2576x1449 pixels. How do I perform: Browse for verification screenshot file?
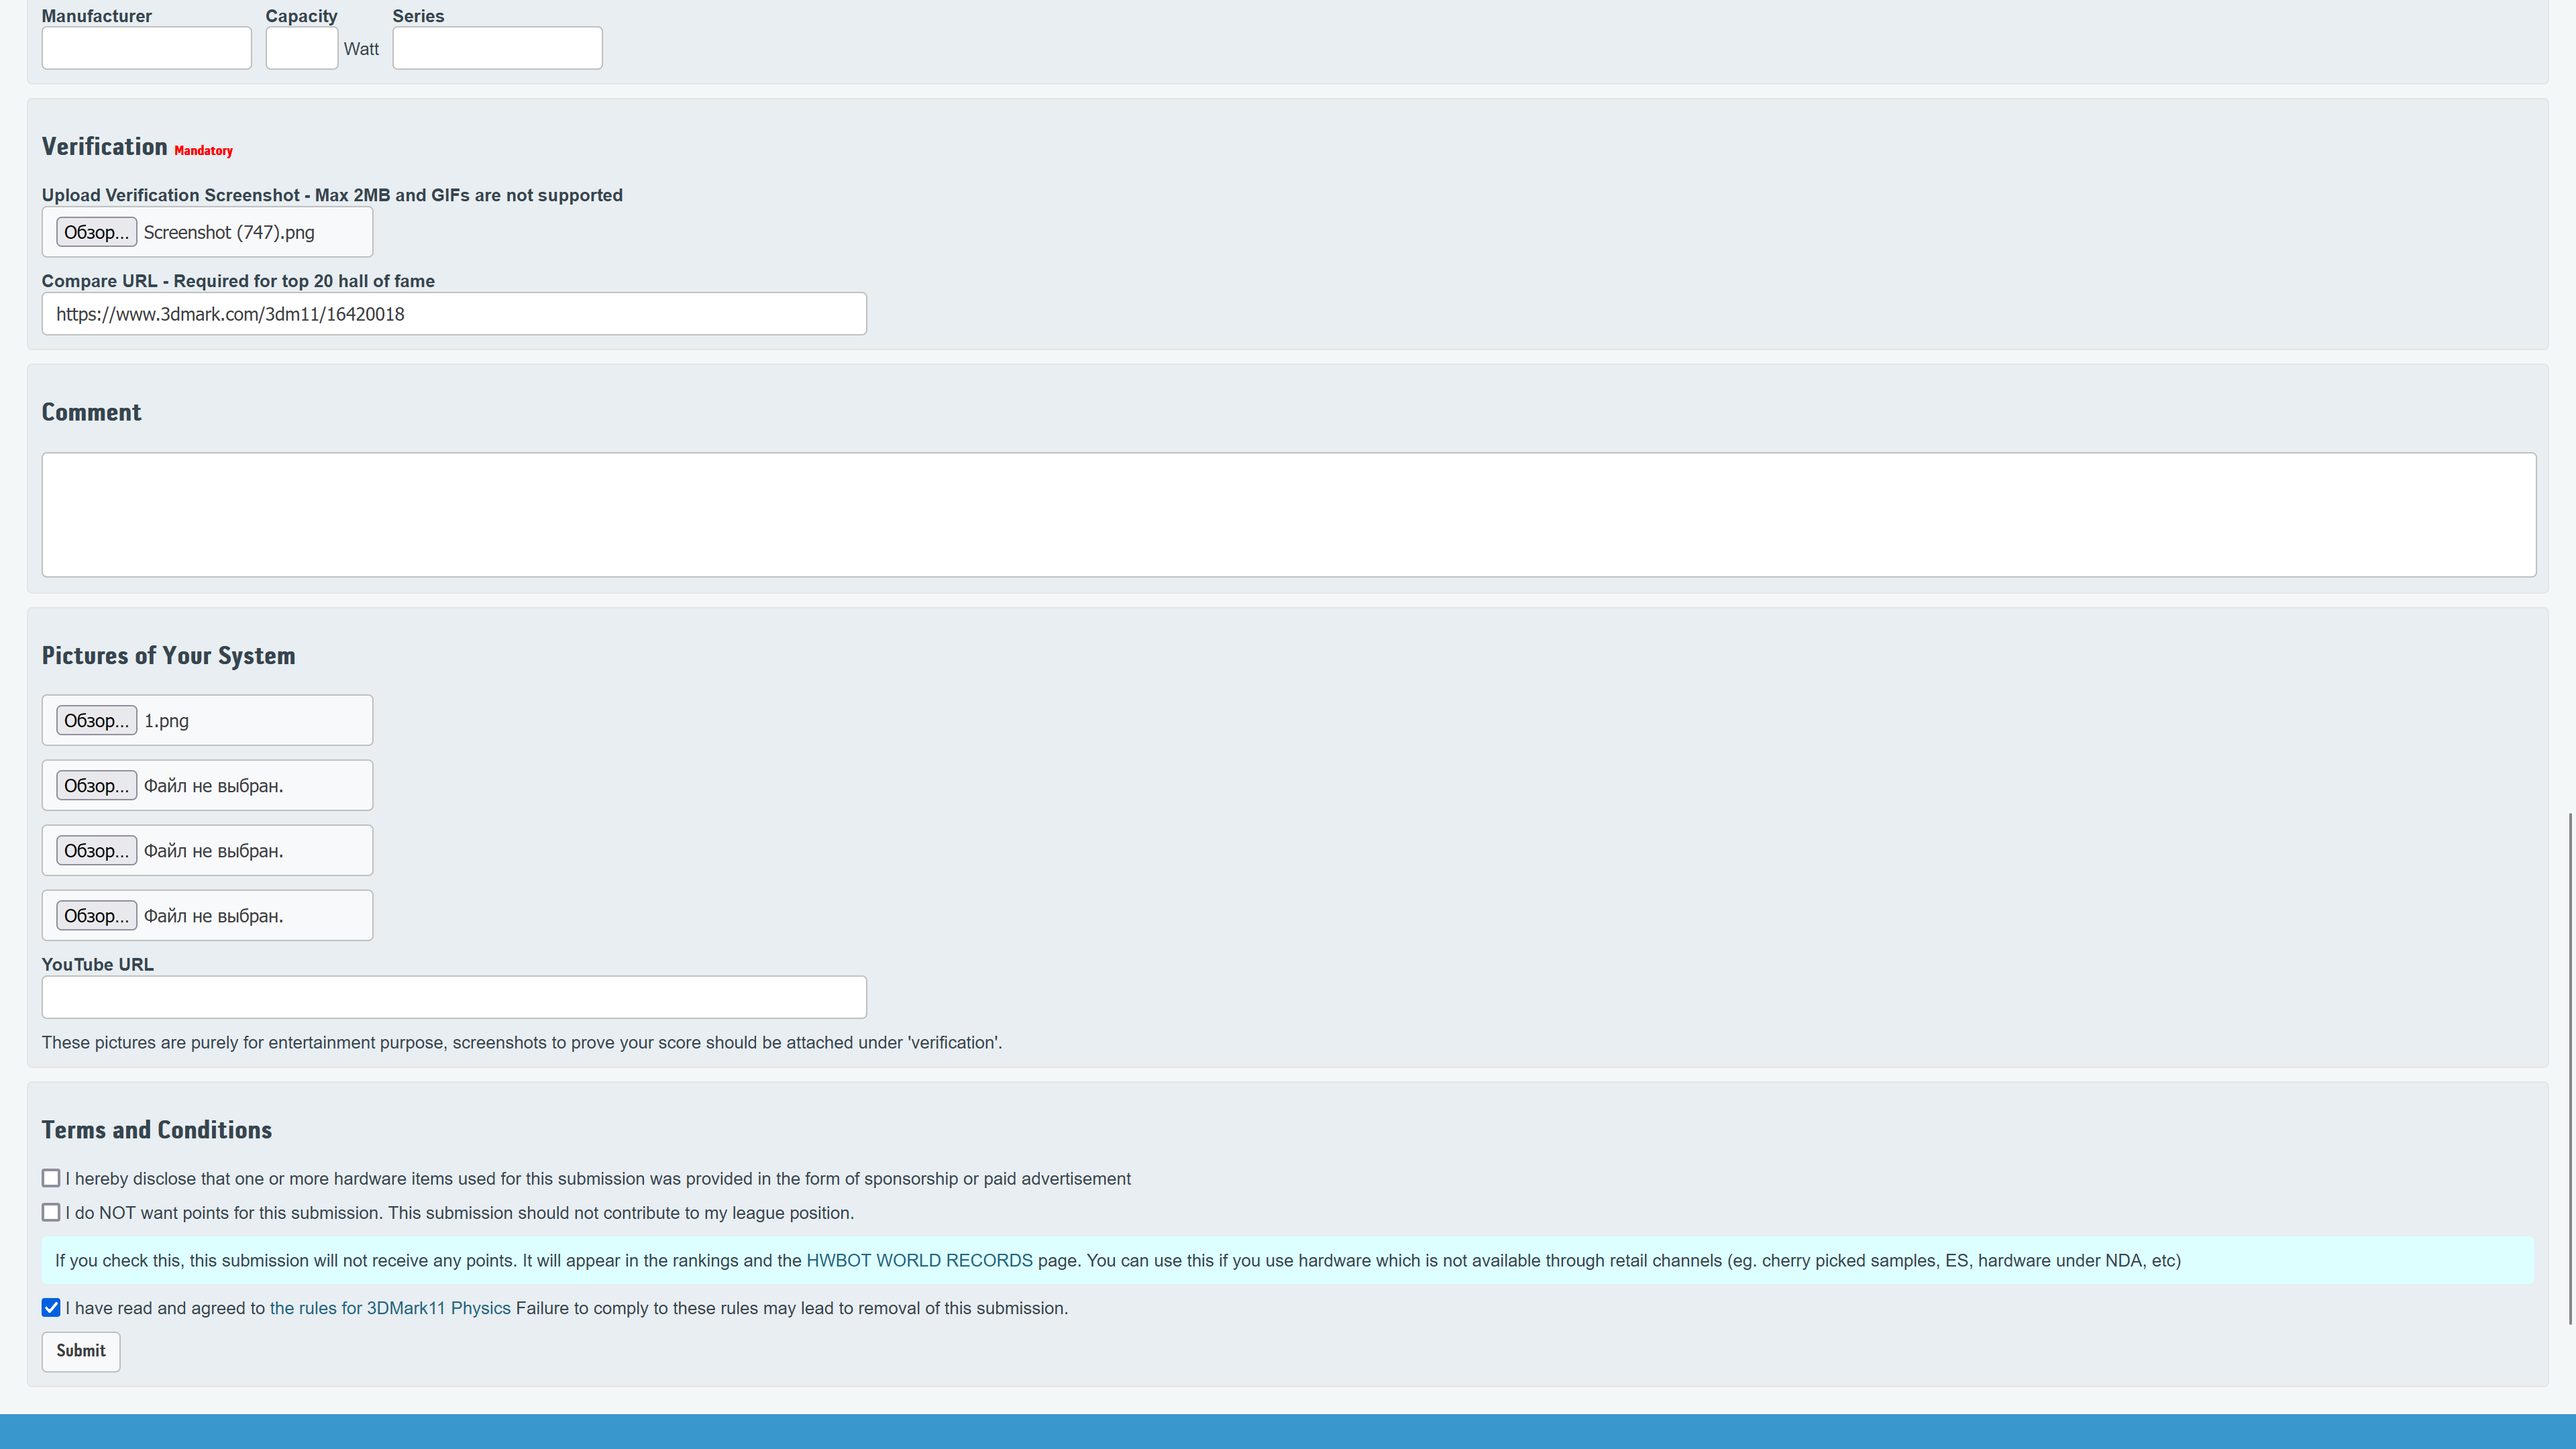(96, 232)
